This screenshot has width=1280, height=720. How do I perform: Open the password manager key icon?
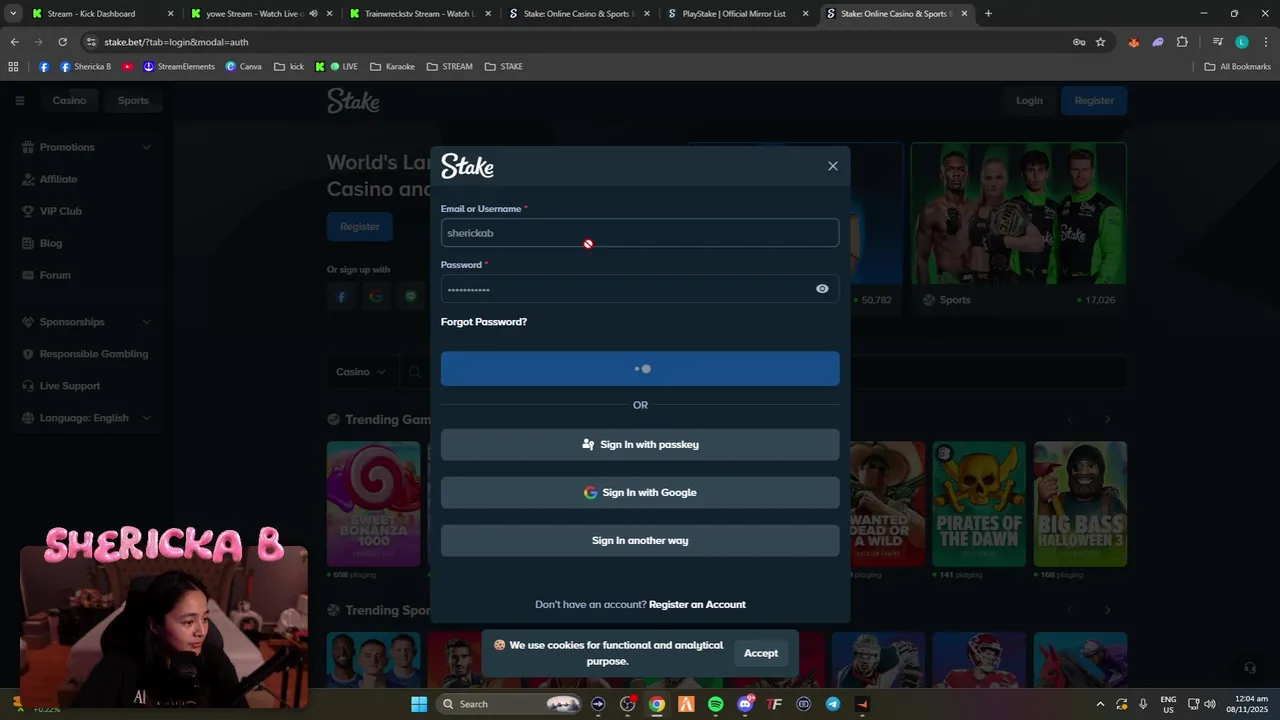(x=1079, y=42)
